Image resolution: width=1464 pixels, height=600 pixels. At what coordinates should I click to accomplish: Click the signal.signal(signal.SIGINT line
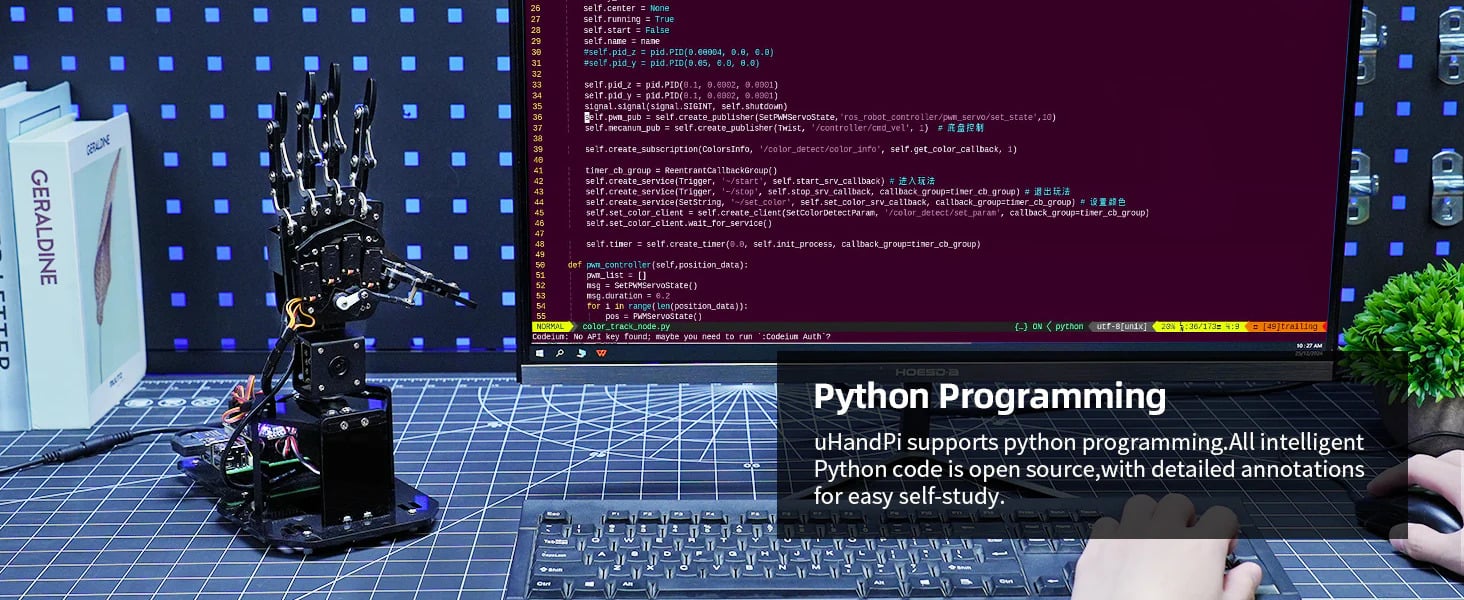tap(685, 106)
